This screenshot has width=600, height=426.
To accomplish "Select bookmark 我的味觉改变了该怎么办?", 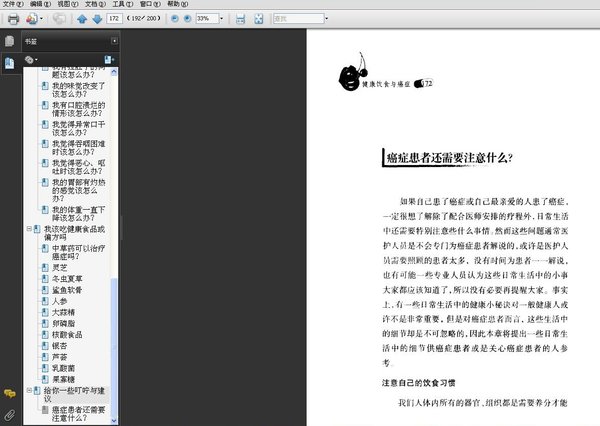I will tap(78, 90).
